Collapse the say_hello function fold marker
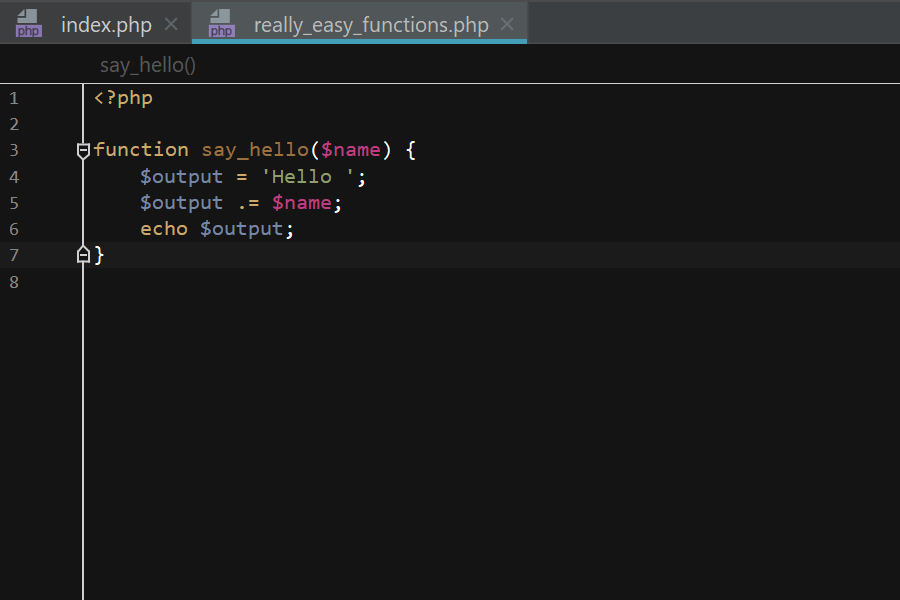Image resolution: width=900 pixels, height=600 pixels. [x=84, y=150]
